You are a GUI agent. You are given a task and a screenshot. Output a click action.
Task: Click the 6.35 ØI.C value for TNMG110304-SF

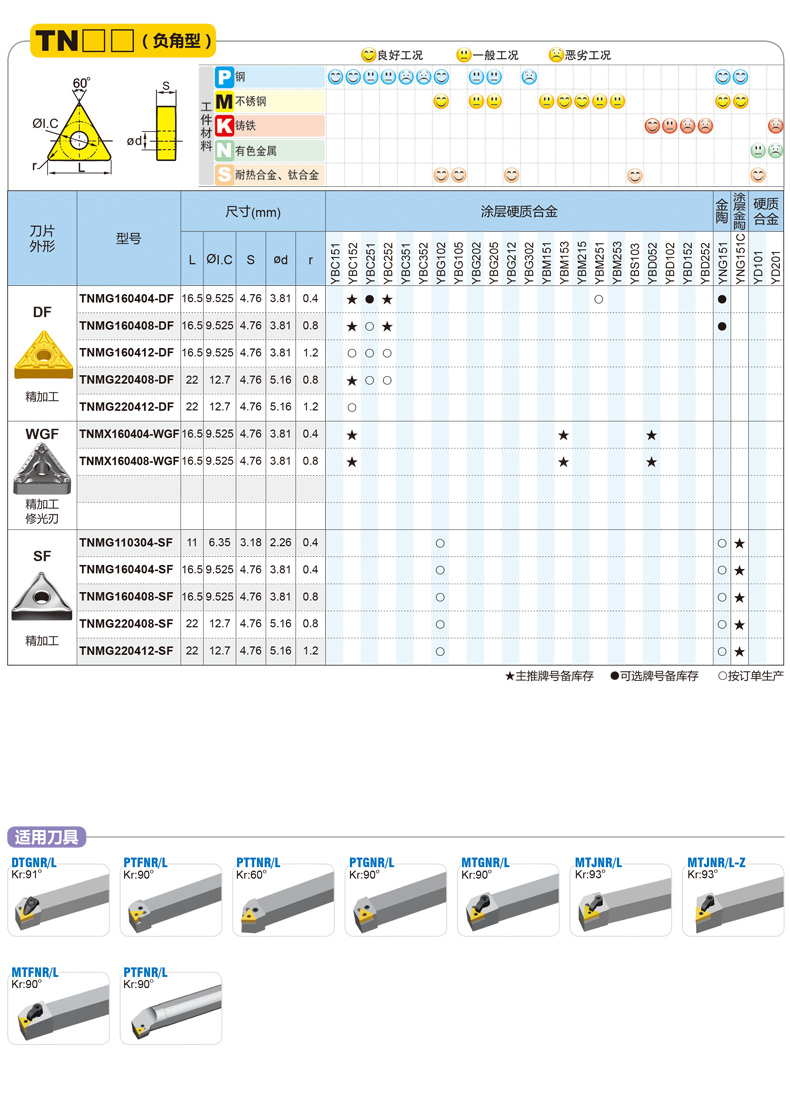pos(219,542)
